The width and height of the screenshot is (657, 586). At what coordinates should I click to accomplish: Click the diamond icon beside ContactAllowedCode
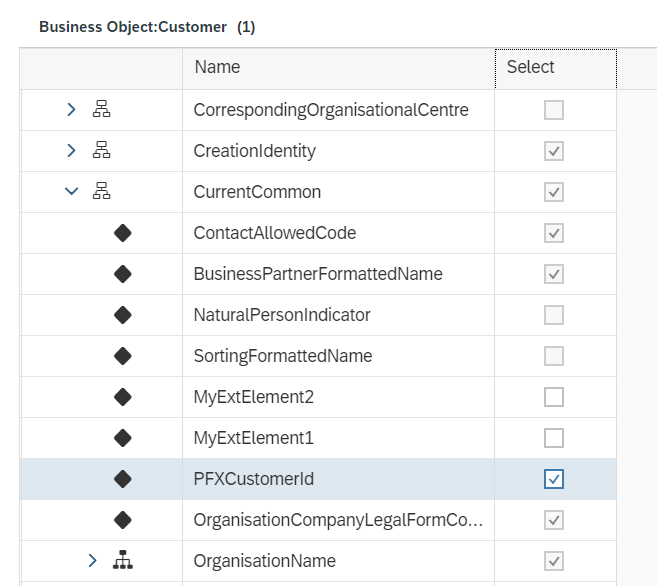point(123,233)
